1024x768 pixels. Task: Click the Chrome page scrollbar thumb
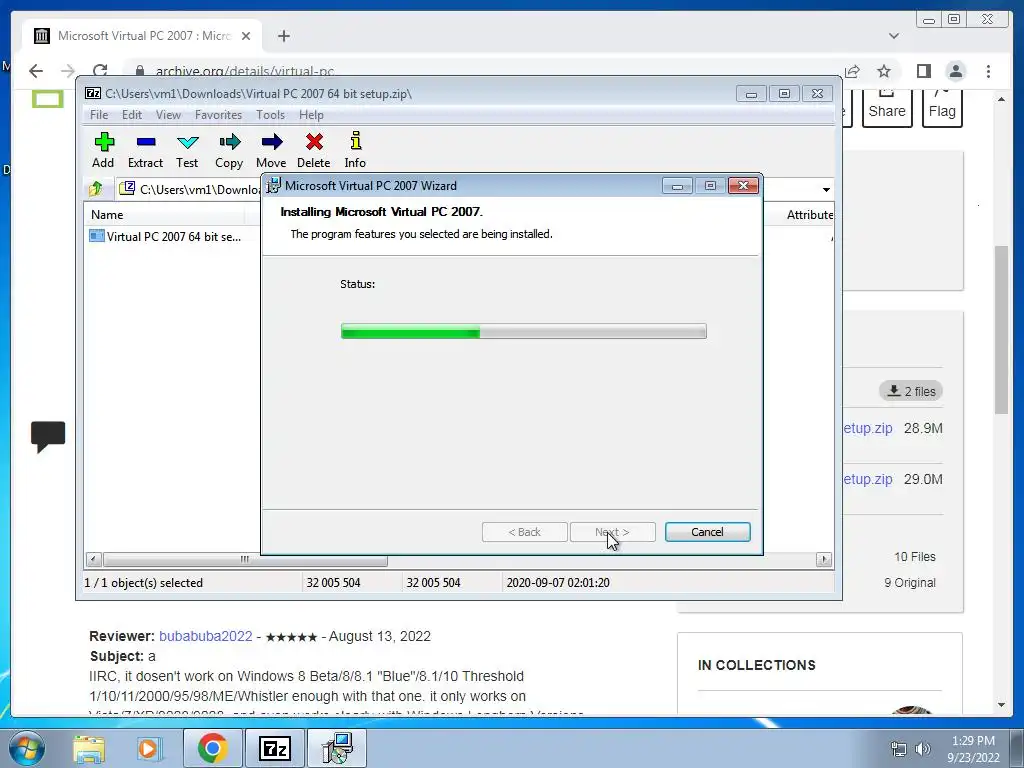coord(1001,329)
